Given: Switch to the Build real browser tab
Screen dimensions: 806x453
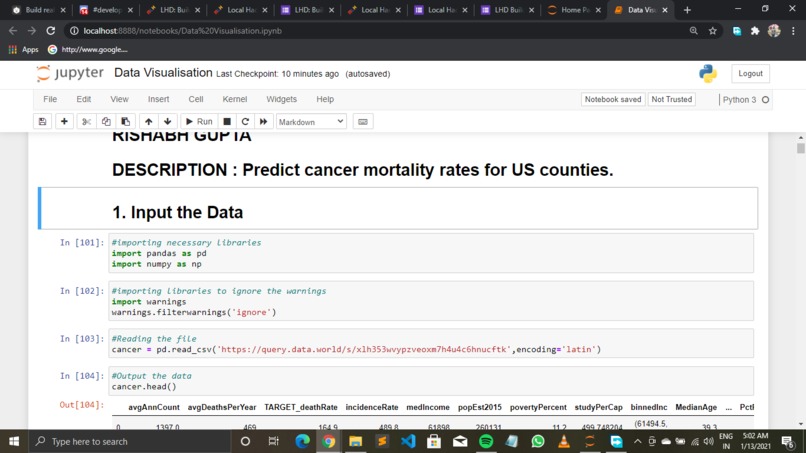Looking at the screenshot, I should pyautogui.click(x=39, y=10).
